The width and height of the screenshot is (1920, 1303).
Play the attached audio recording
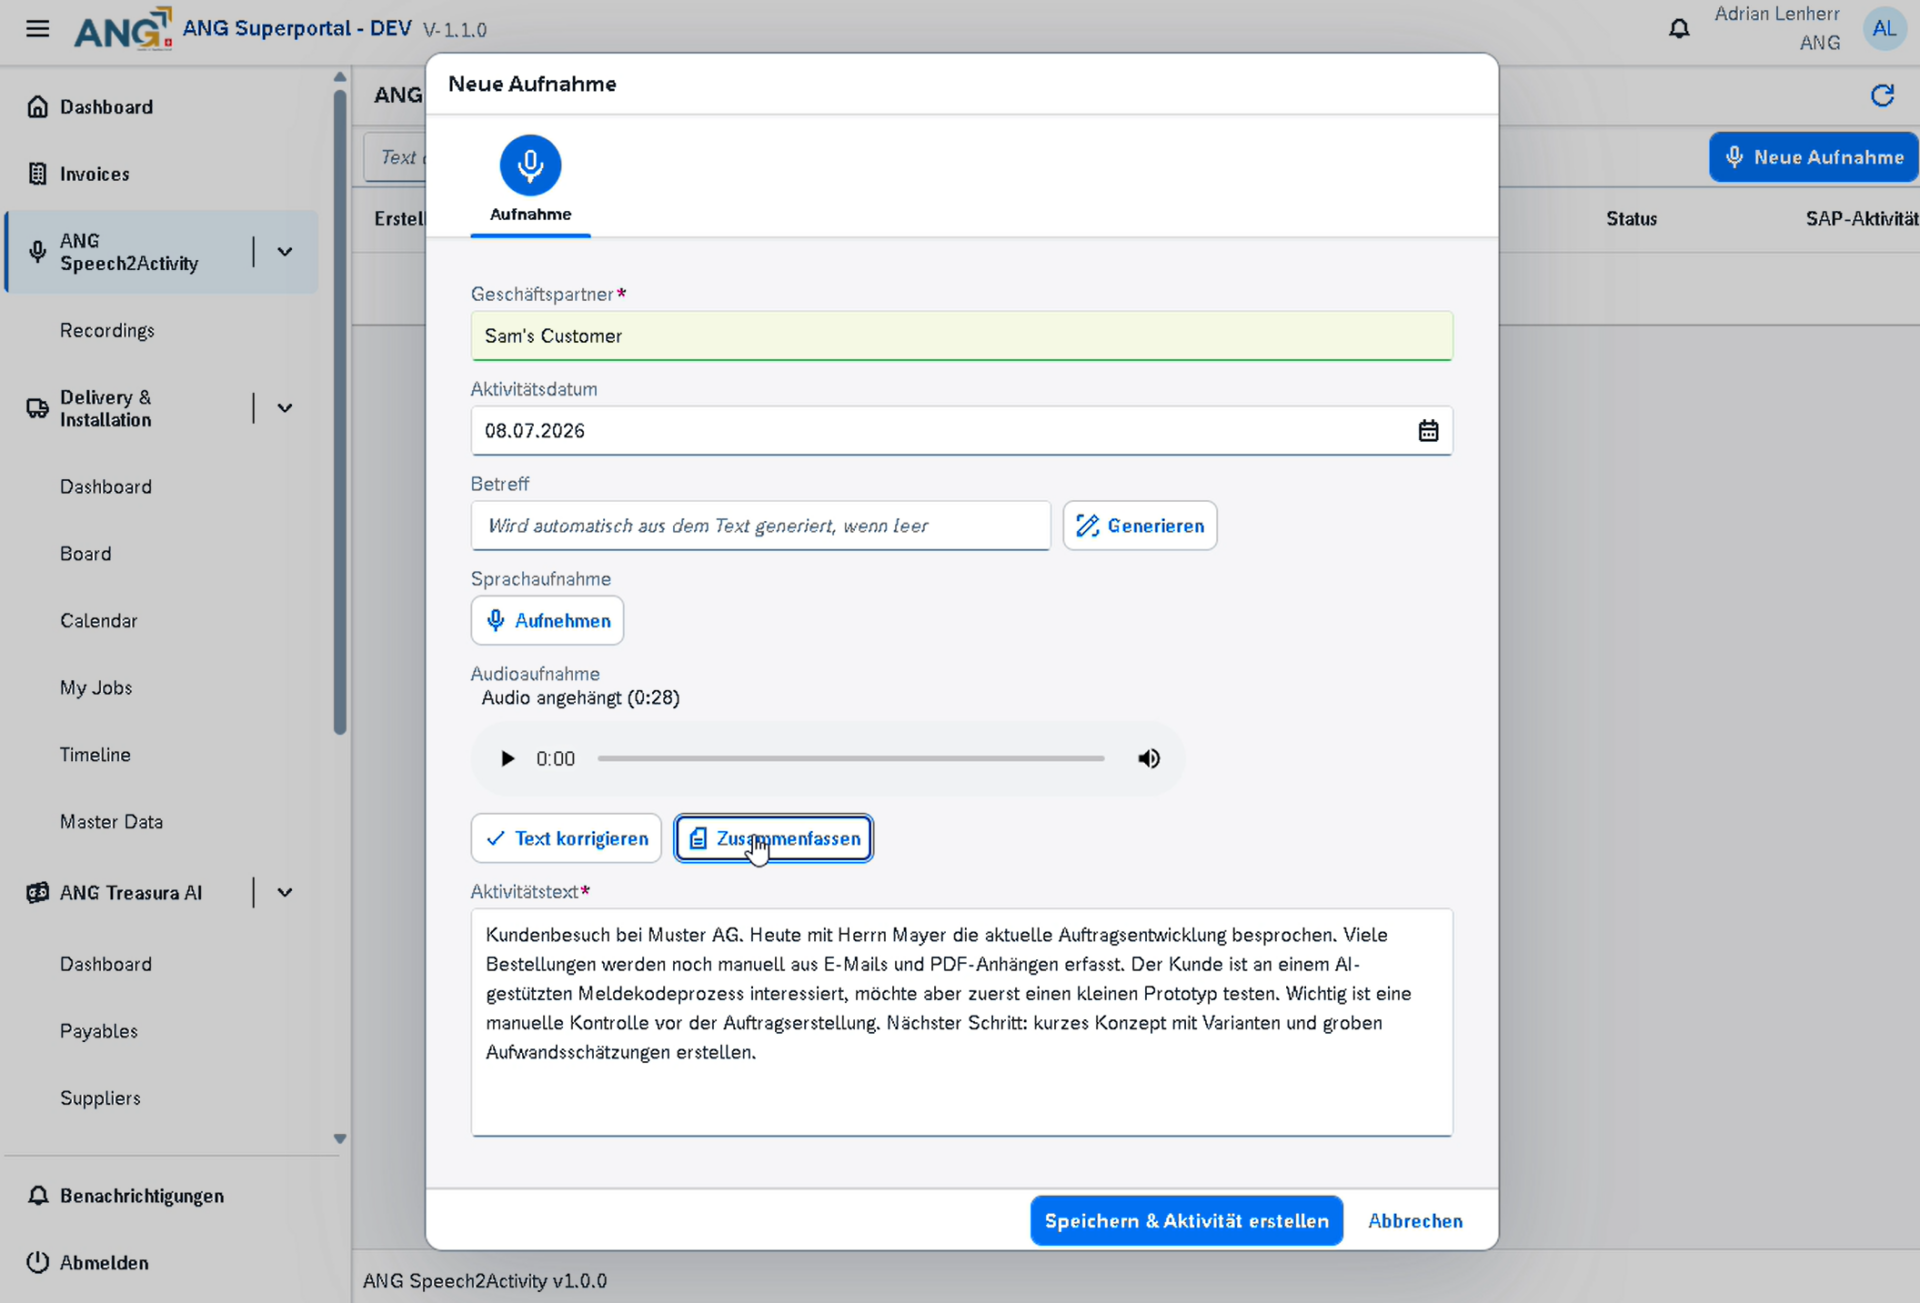point(507,758)
